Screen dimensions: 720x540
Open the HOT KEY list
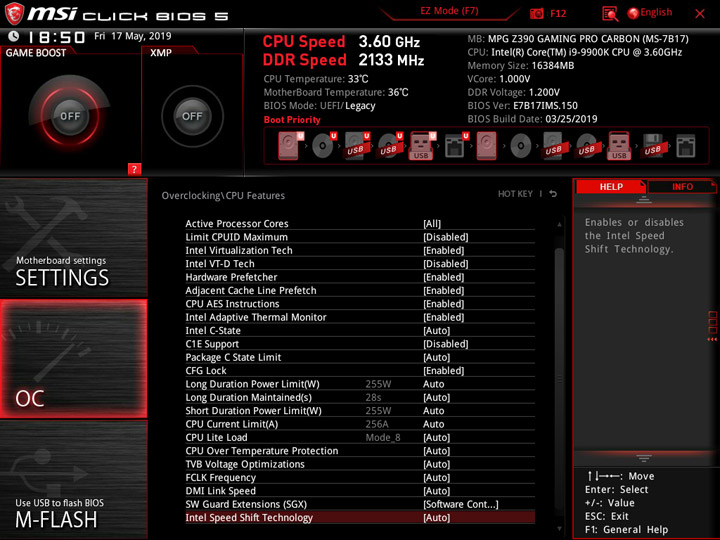tap(515, 194)
